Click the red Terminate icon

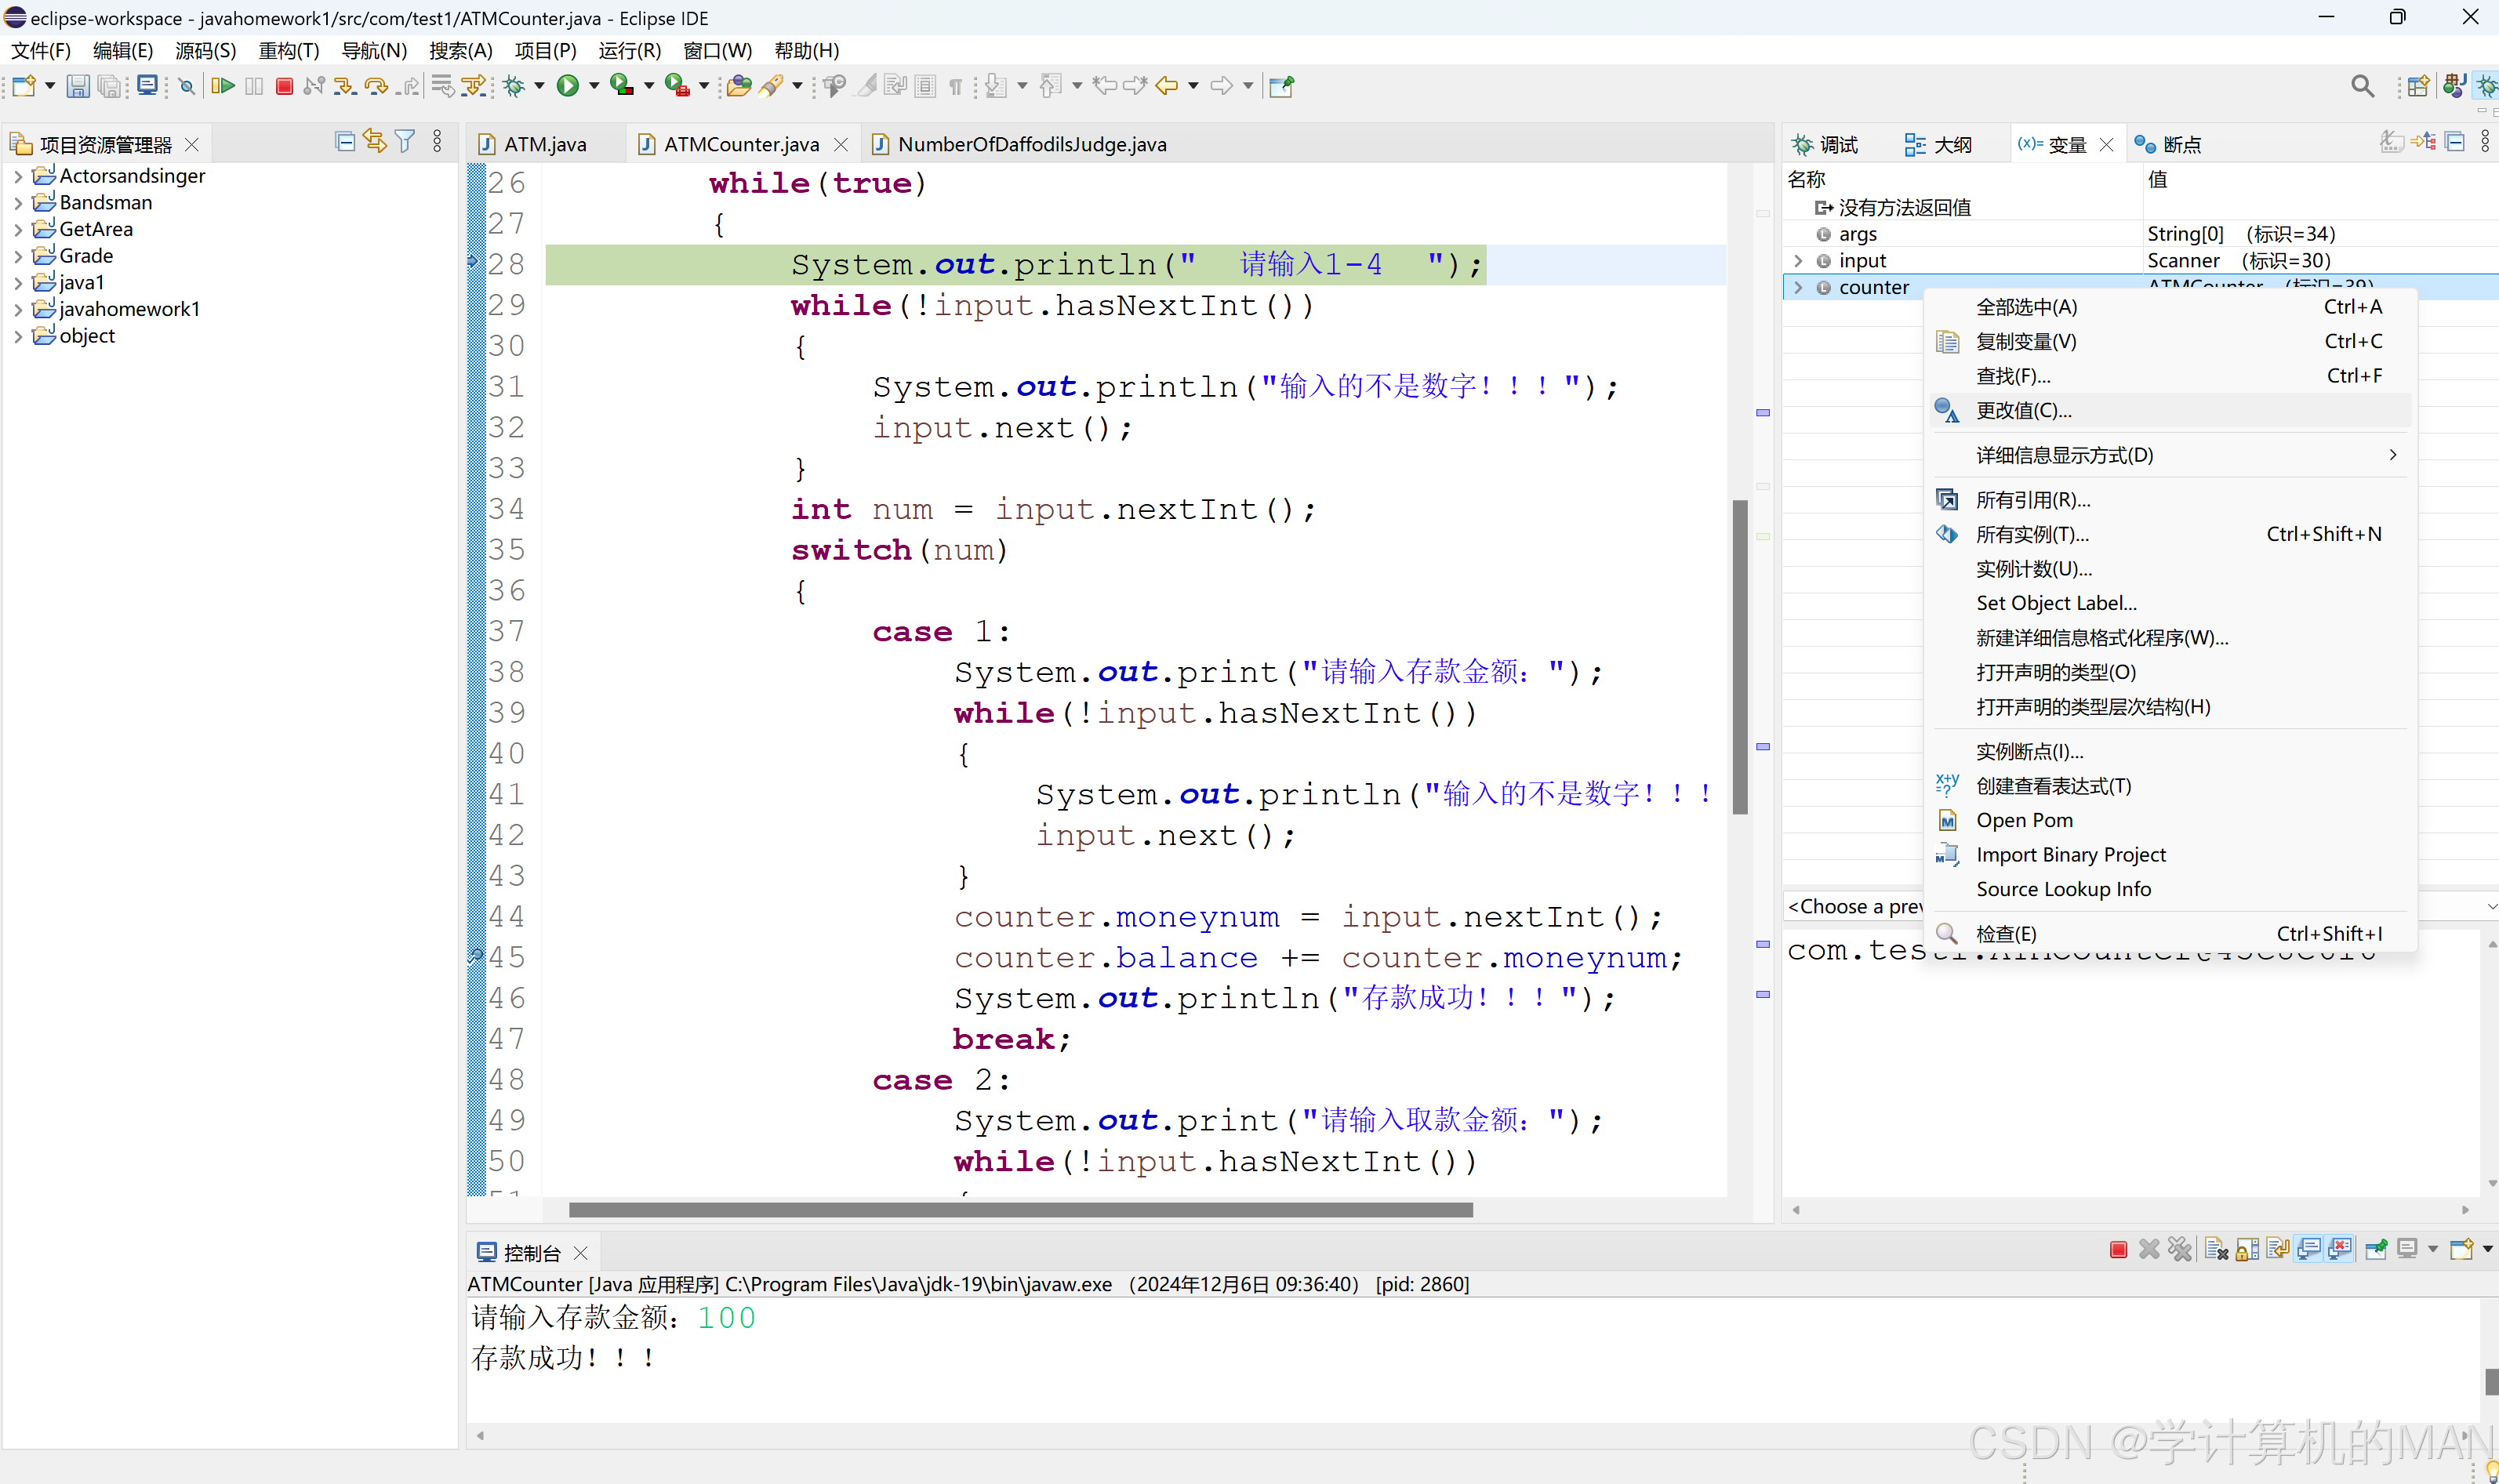pyautogui.click(x=284, y=86)
